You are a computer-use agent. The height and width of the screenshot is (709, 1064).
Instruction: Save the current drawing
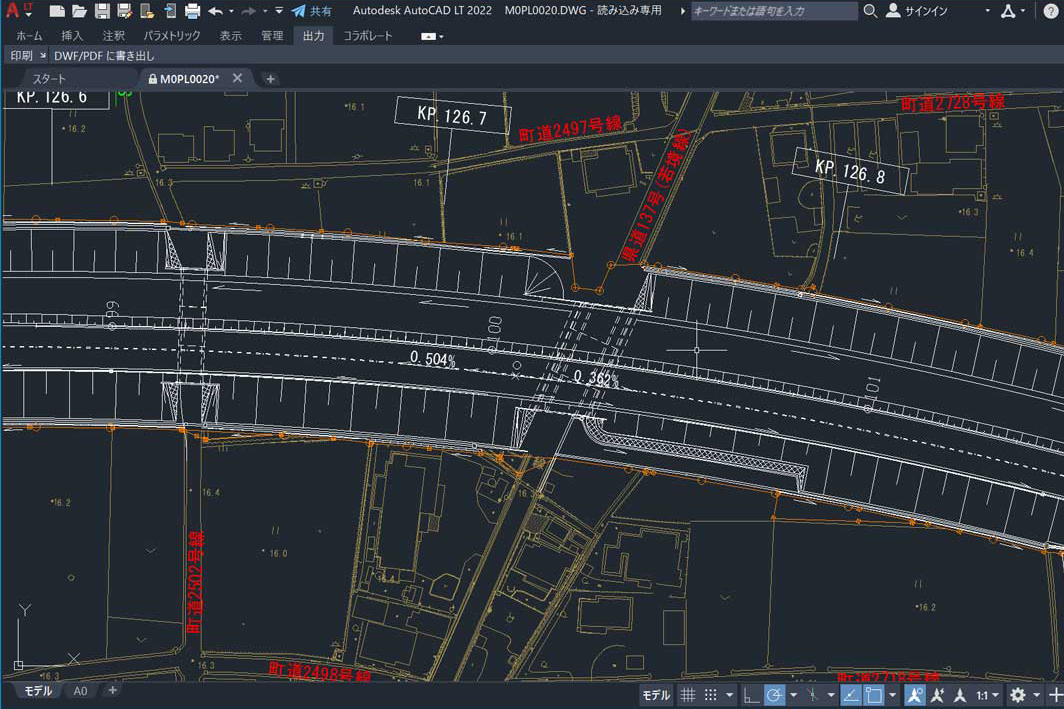[103, 9]
